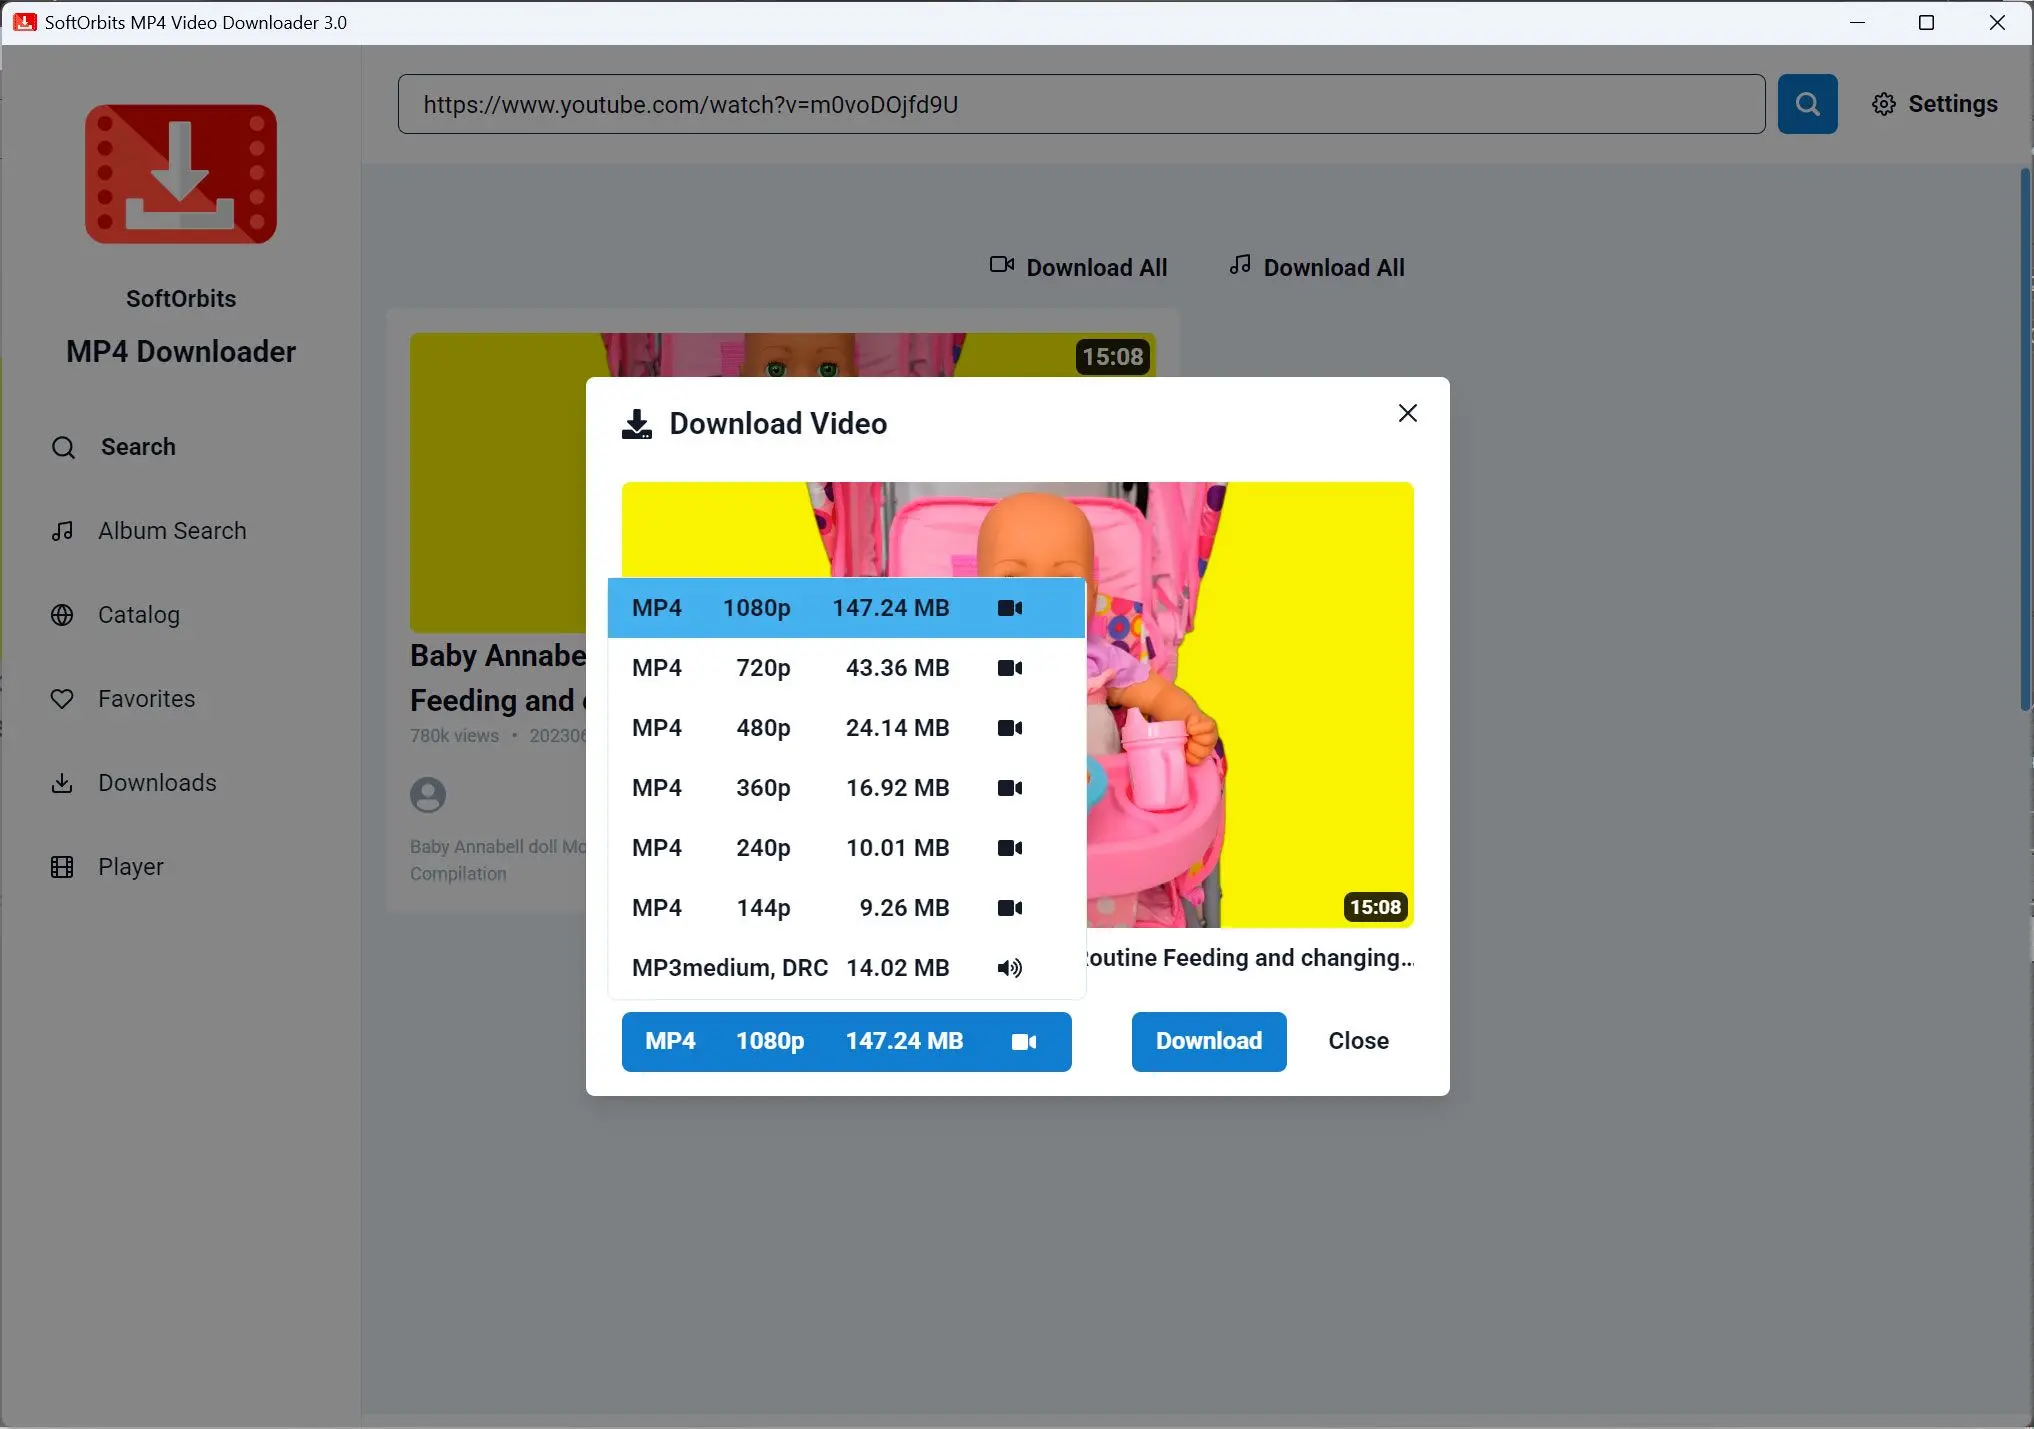Choose the MP4 240p 10.01 MB option
Viewport: 2034px width, 1429px height.
point(846,848)
